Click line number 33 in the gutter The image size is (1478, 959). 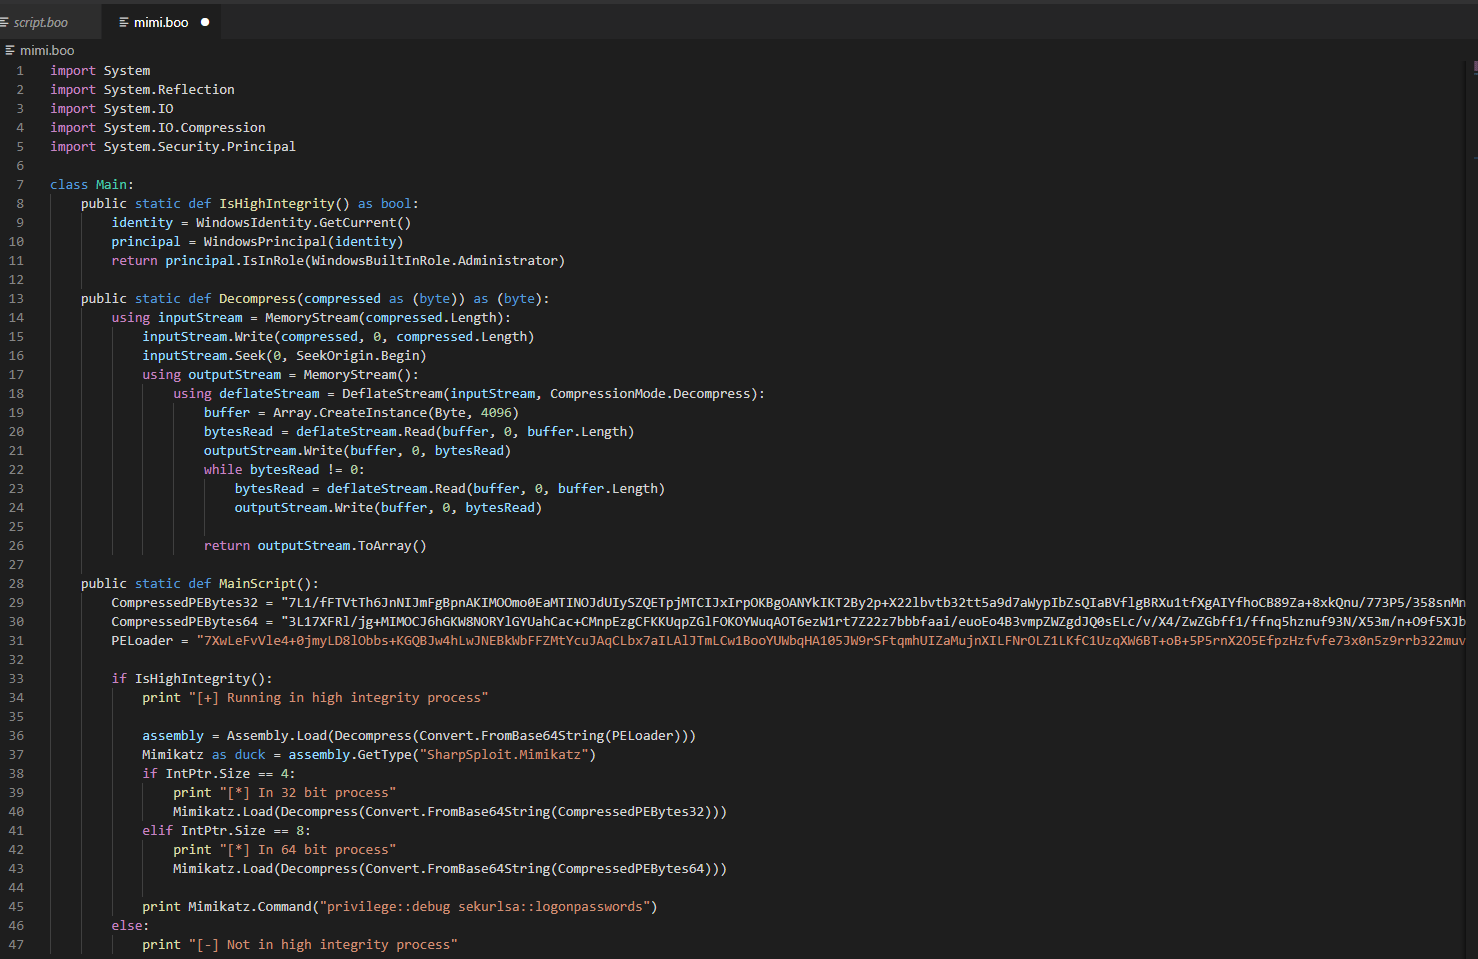click(x=16, y=679)
